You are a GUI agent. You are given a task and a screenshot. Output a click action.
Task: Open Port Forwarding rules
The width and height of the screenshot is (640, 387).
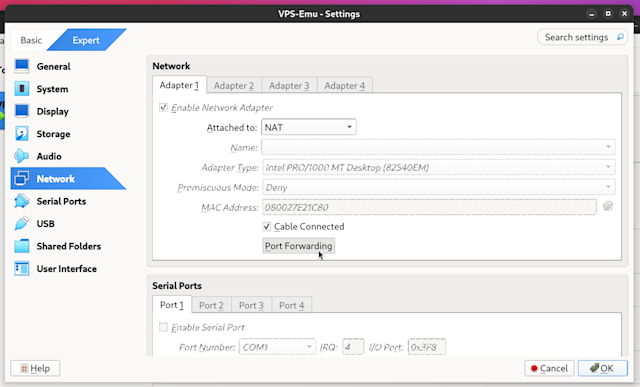click(298, 246)
